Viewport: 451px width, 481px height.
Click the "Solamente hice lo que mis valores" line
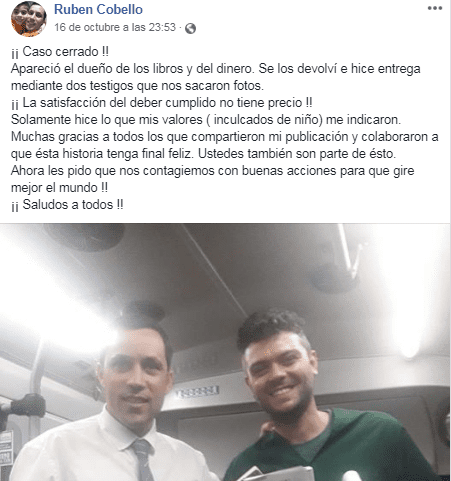coord(206,120)
